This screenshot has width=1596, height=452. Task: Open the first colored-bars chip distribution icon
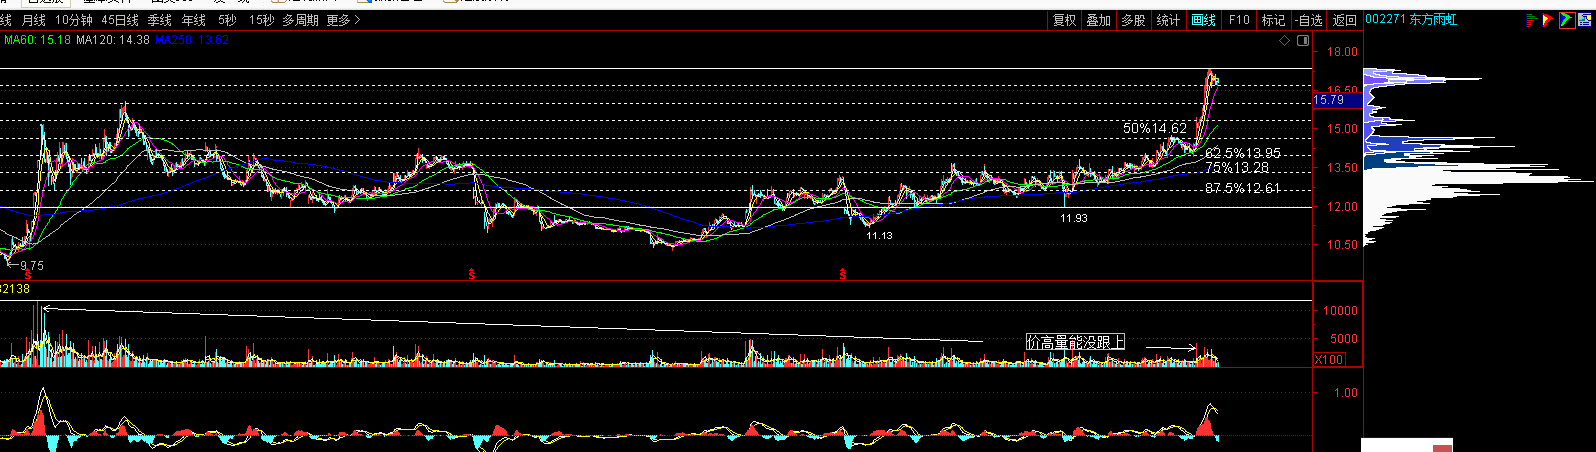[1531, 20]
